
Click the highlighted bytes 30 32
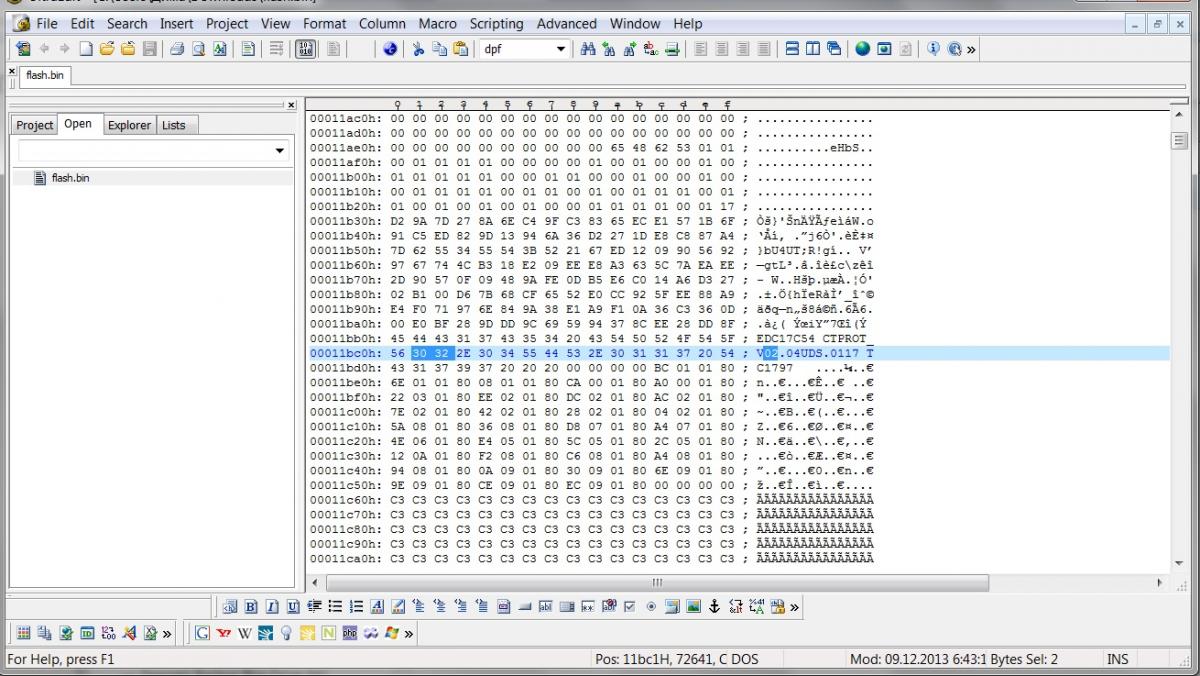432,354
